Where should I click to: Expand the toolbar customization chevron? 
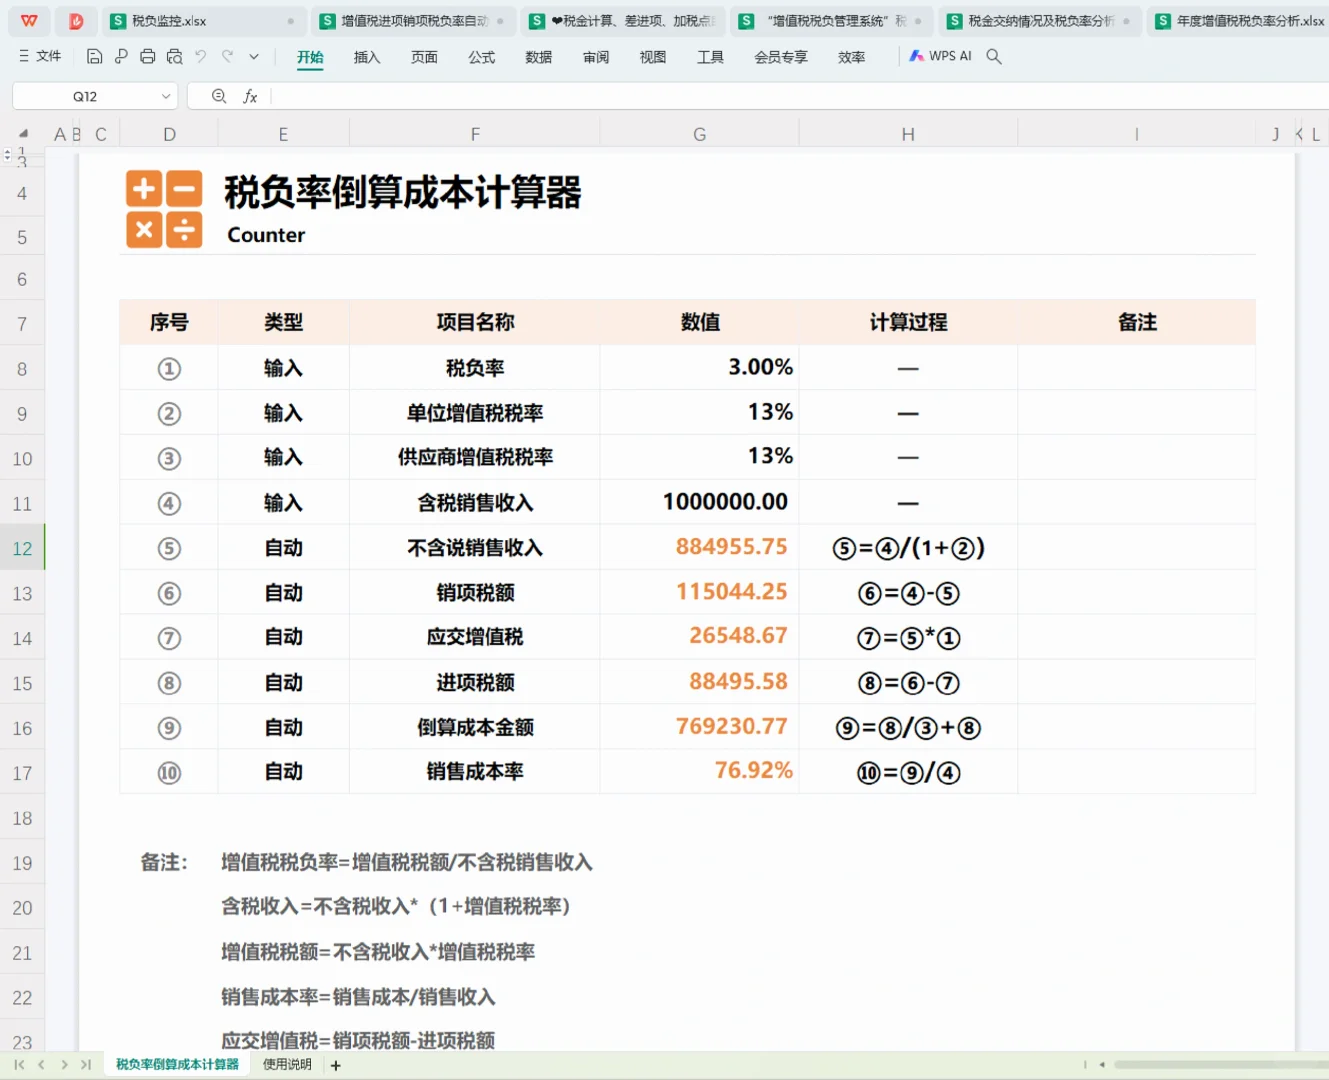(253, 56)
